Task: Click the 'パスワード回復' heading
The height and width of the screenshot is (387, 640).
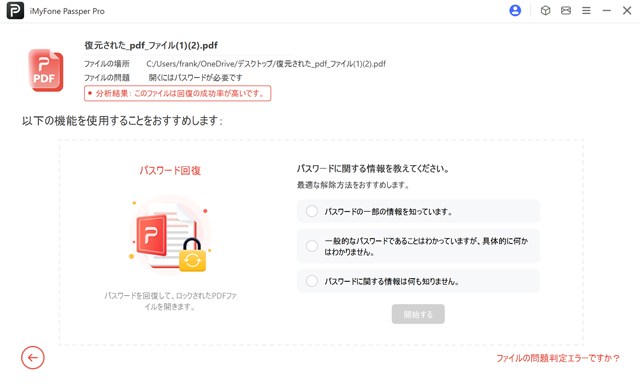Action: (x=170, y=170)
